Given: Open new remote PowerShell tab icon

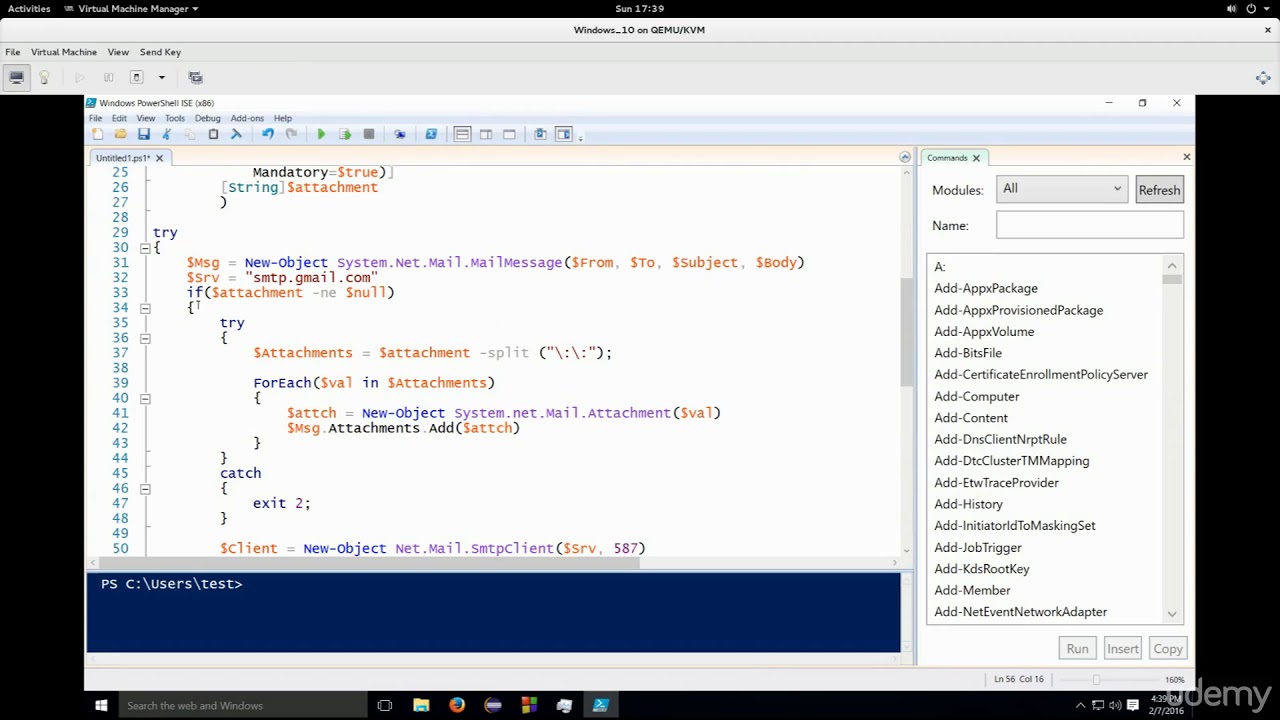Looking at the screenshot, I should tap(400, 134).
